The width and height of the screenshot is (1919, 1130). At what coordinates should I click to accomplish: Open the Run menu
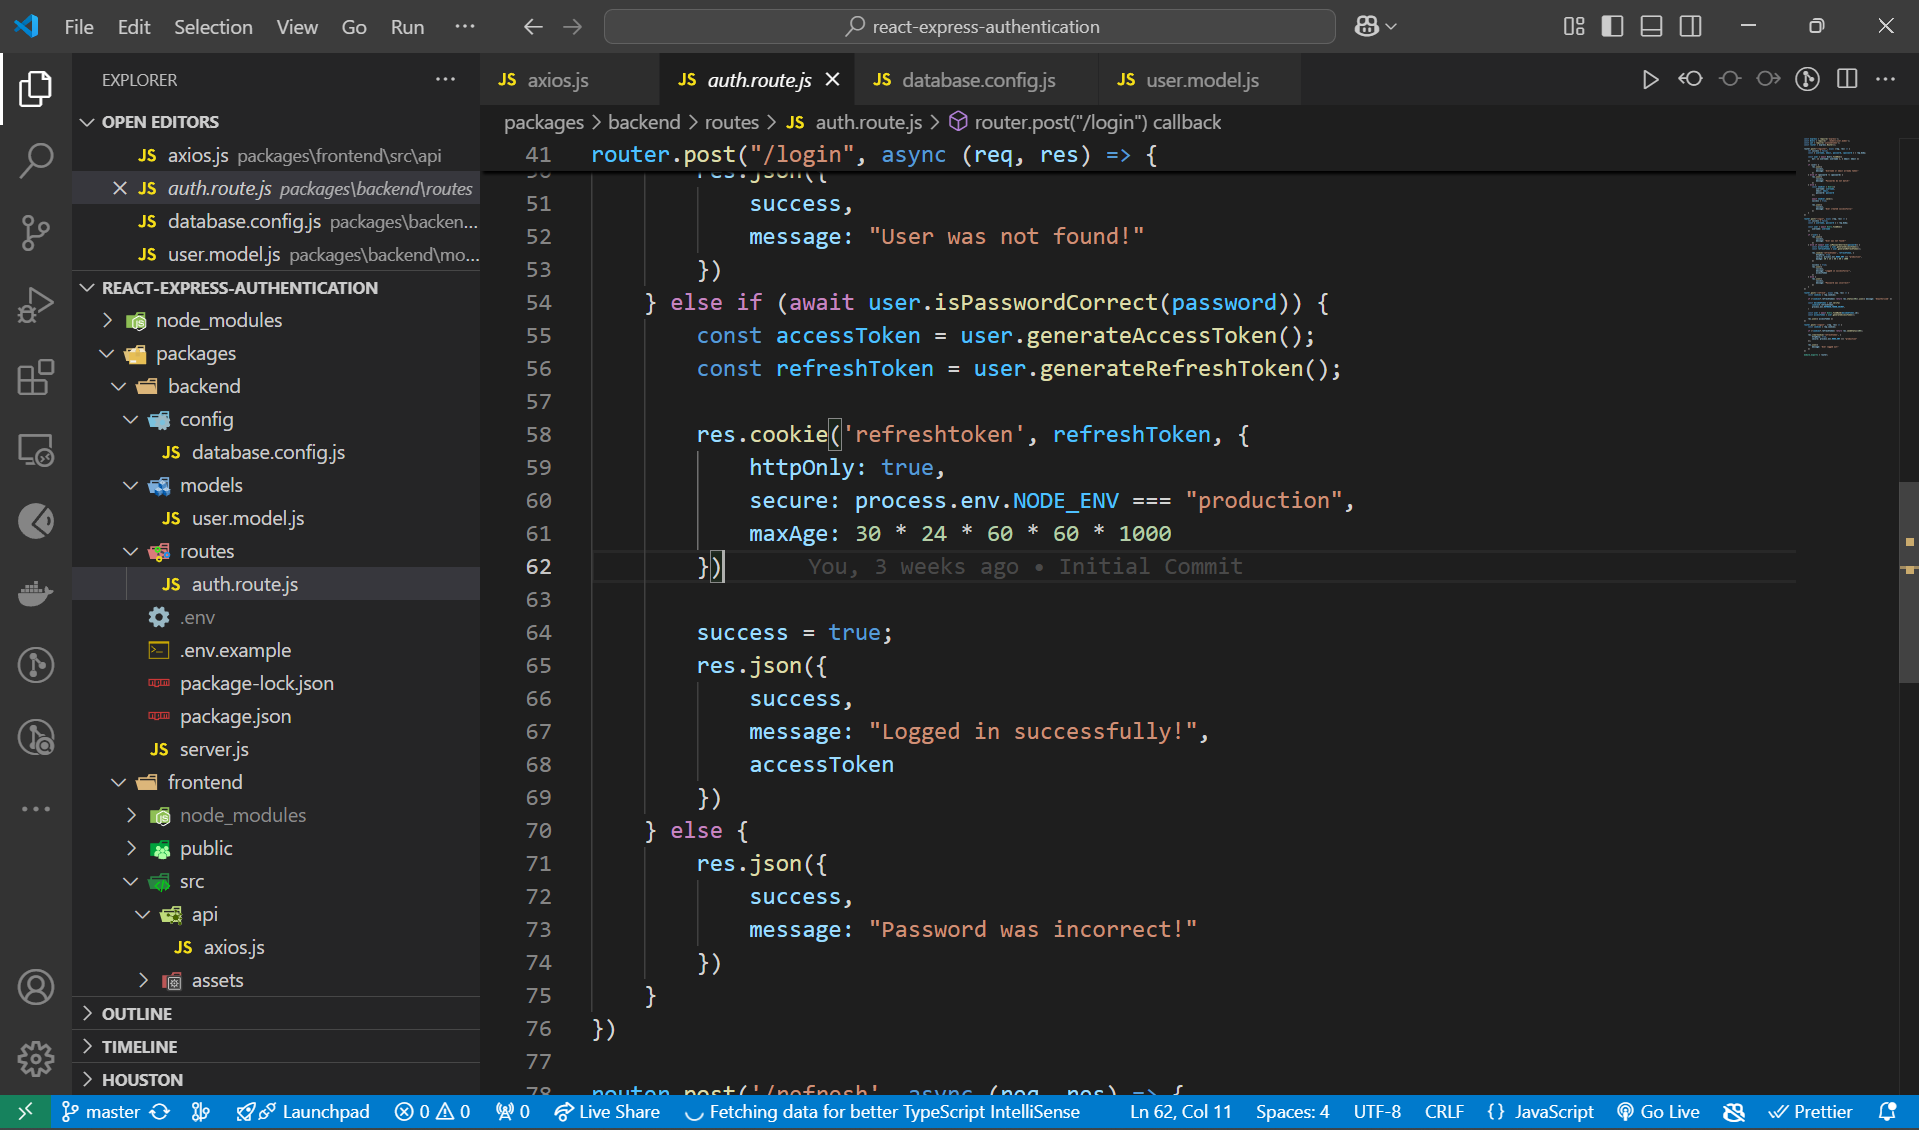[x=407, y=27]
